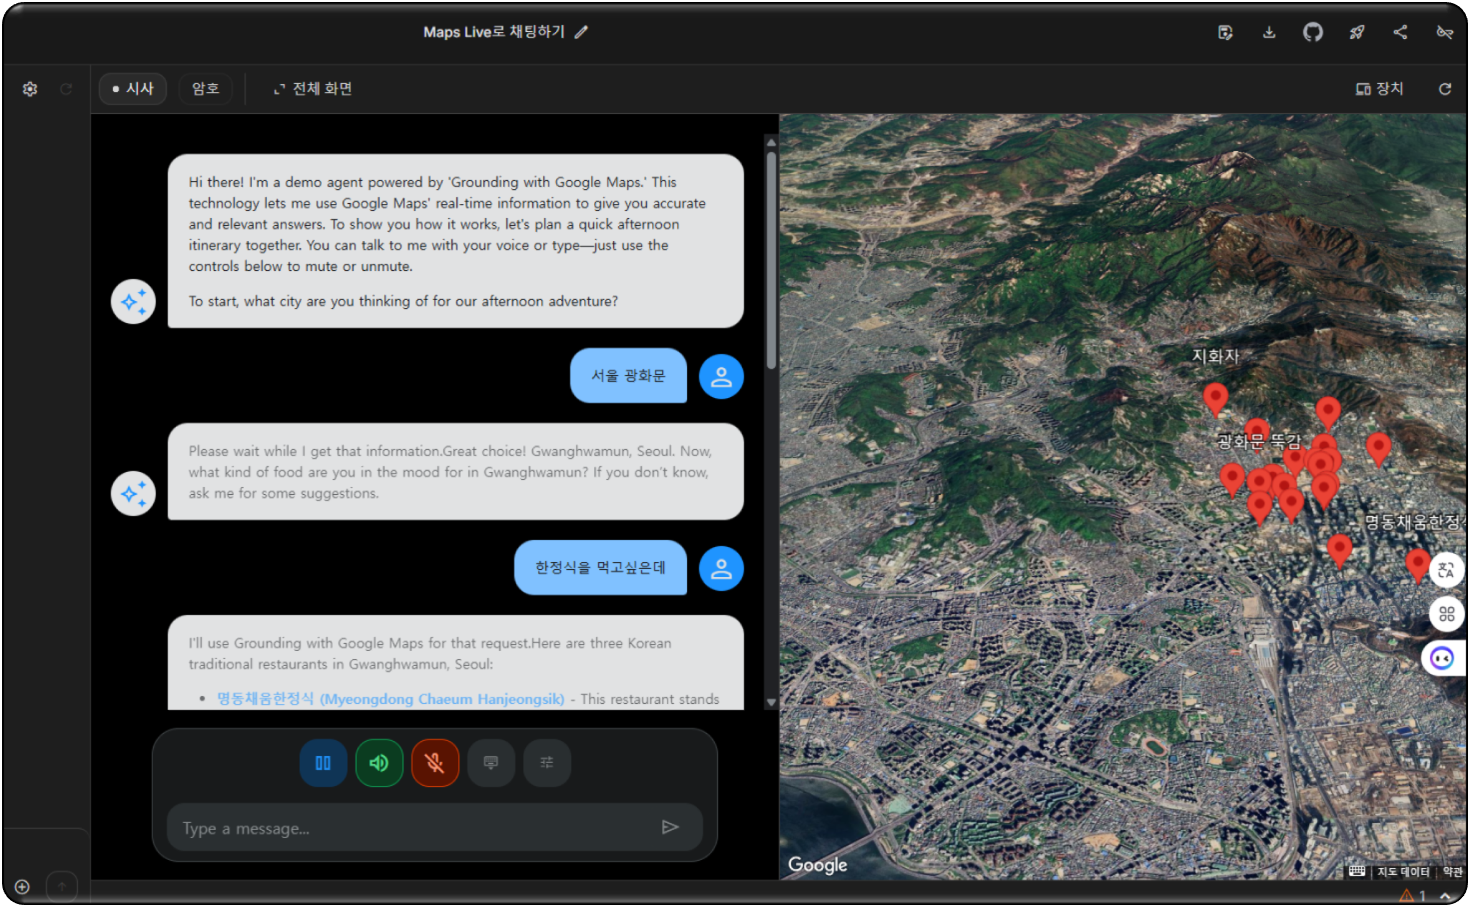Switch to the 시사 preview tab

(x=133, y=89)
